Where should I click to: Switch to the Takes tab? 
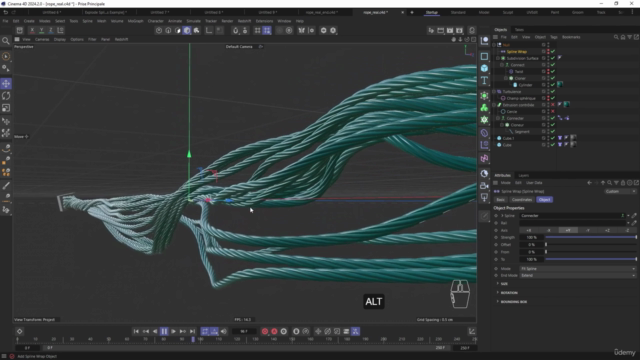pos(519,30)
